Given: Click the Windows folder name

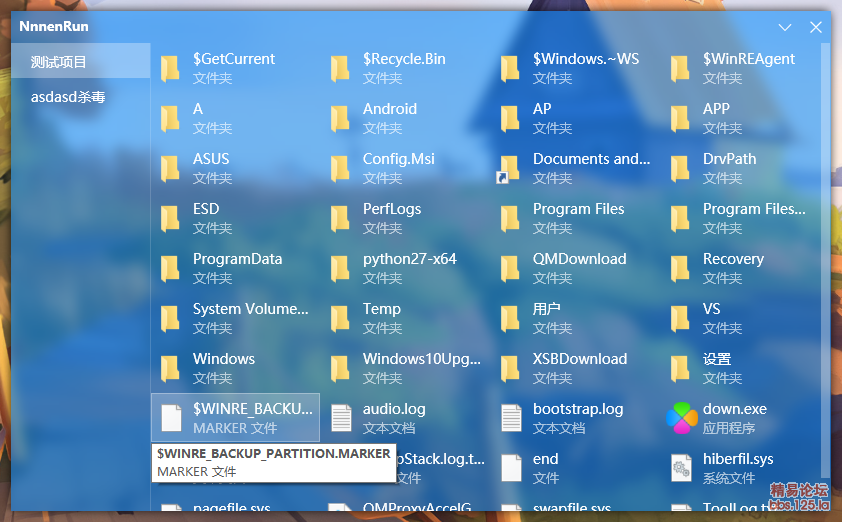Looking at the screenshot, I should coord(224,359).
